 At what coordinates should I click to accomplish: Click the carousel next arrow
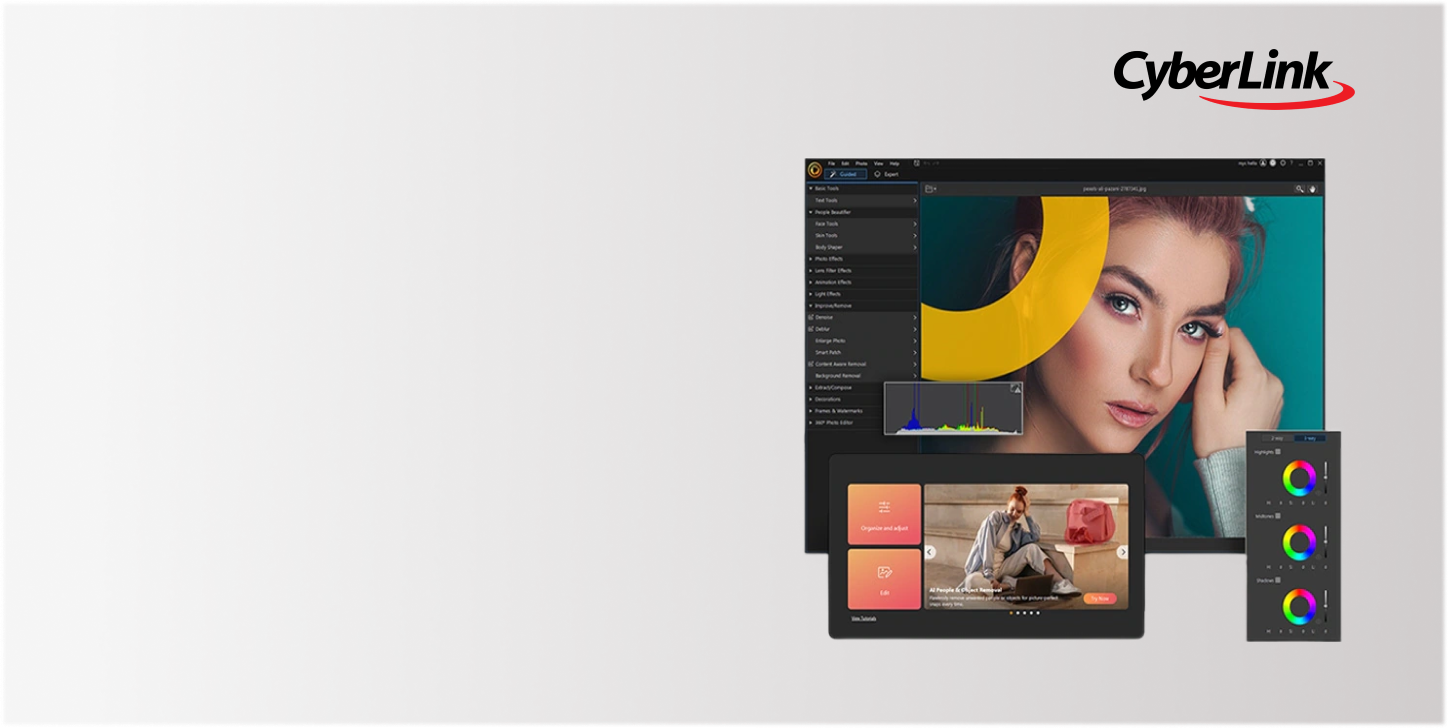pyautogui.click(x=1122, y=552)
